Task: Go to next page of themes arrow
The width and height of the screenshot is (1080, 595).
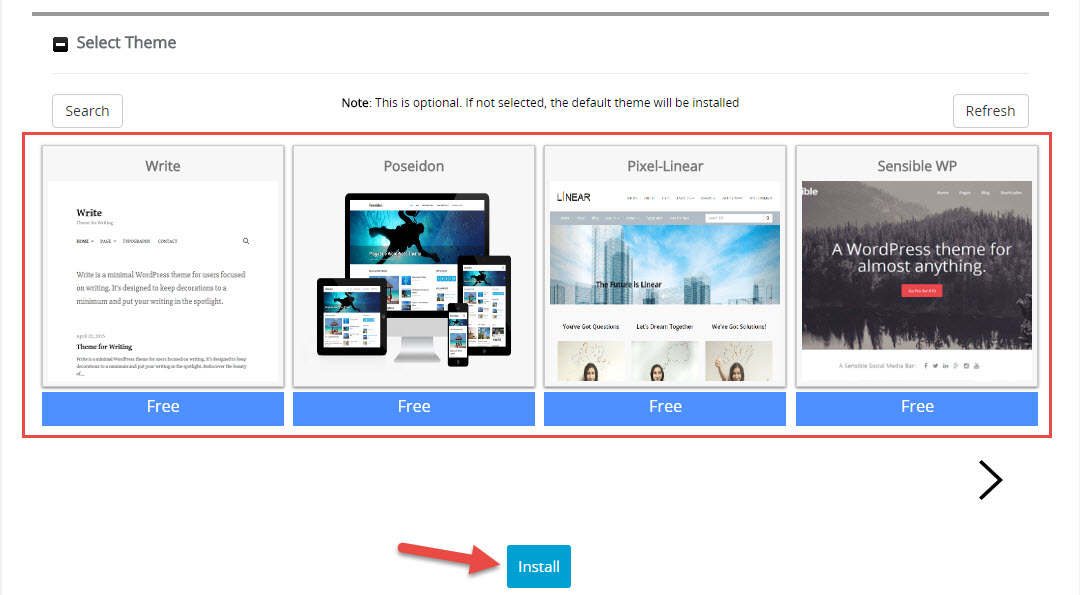Action: [990, 480]
